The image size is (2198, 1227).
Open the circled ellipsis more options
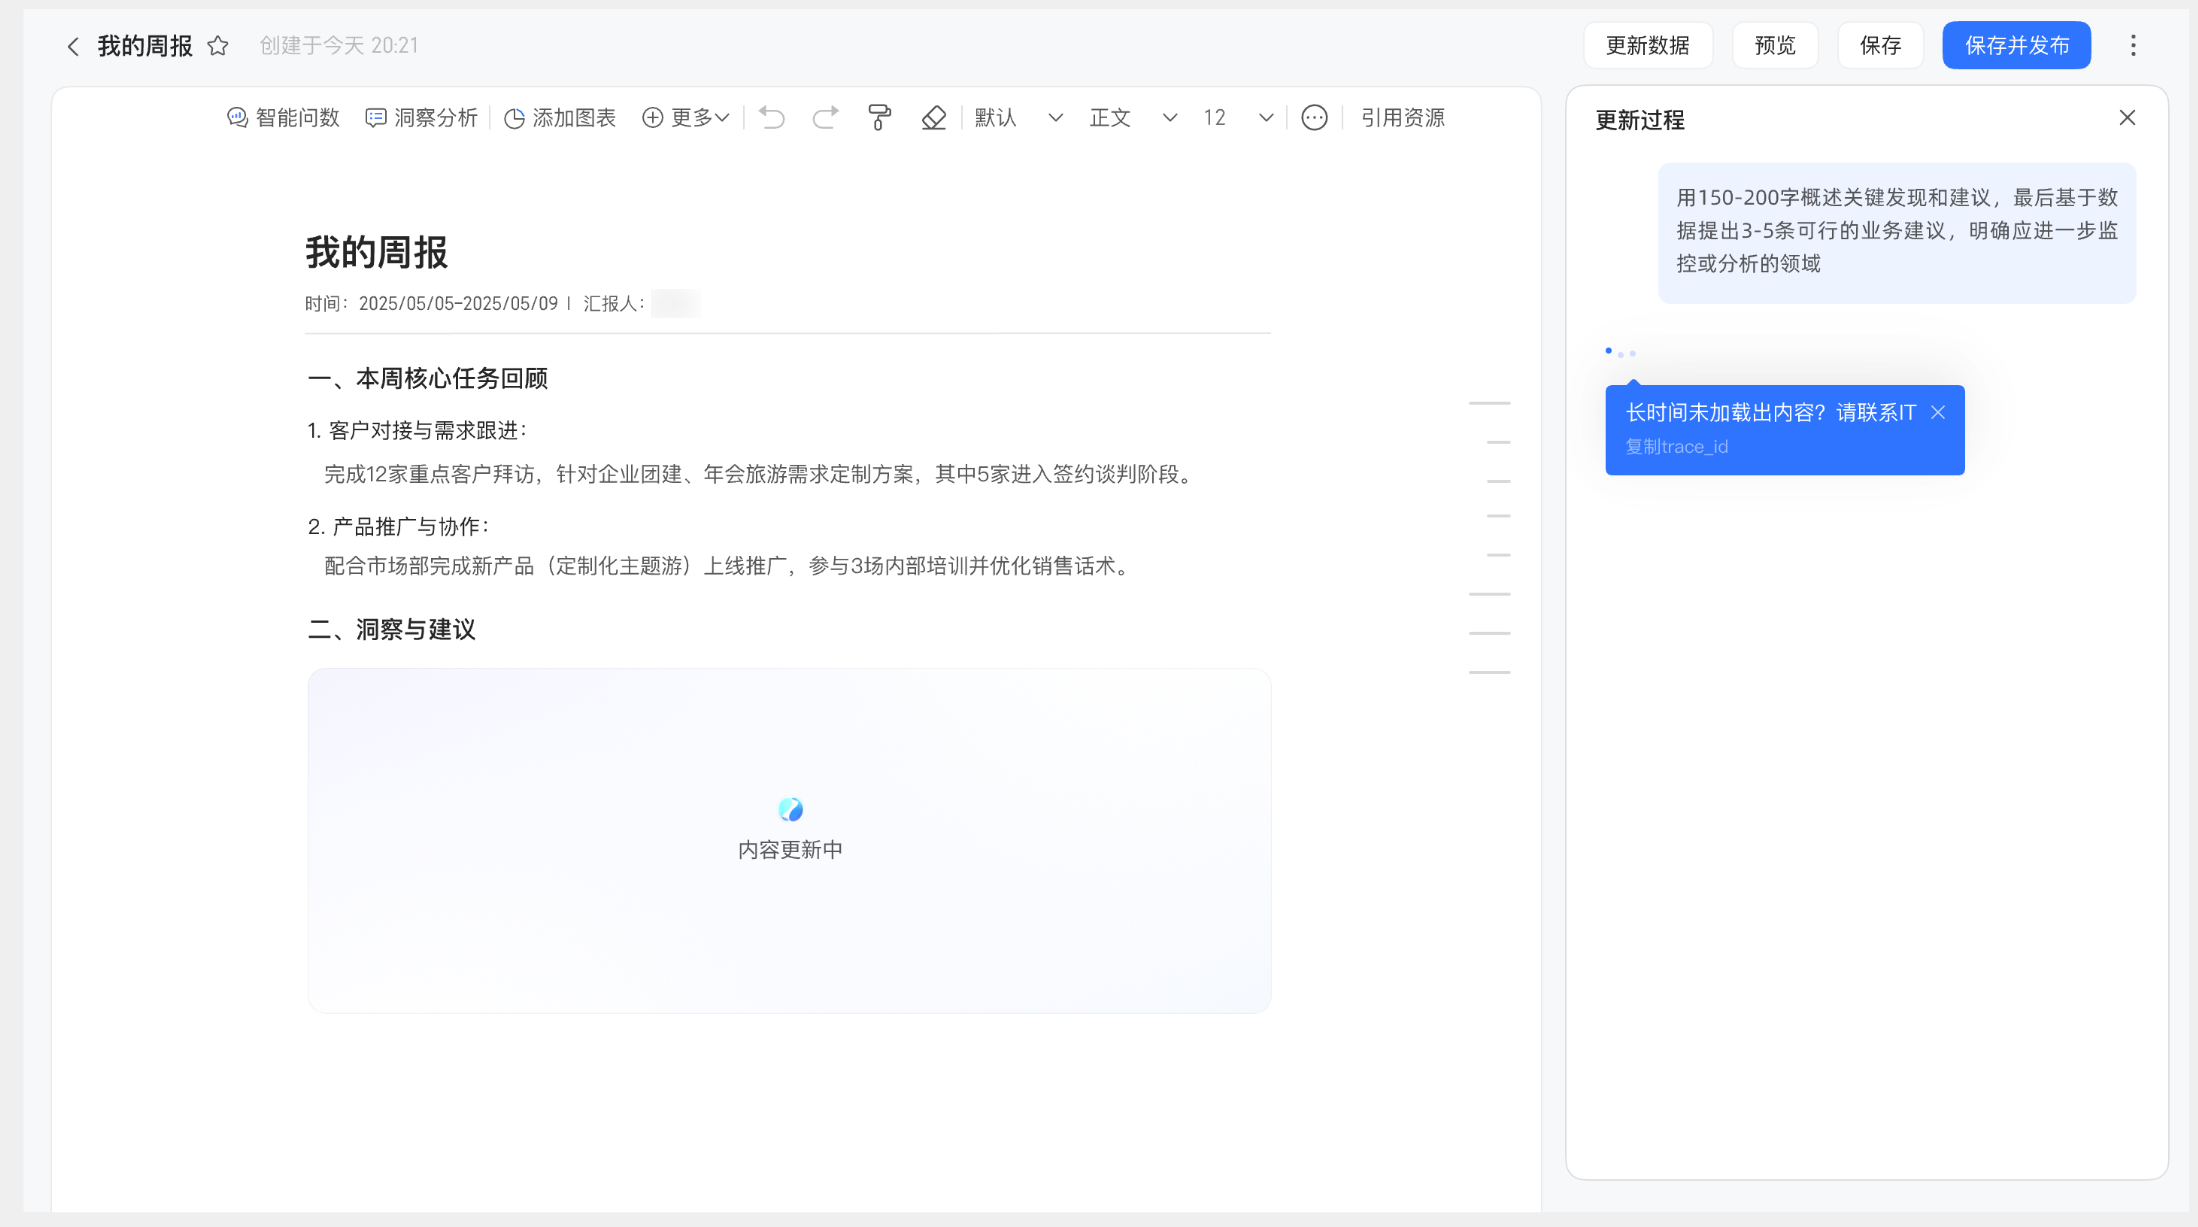point(1314,118)
